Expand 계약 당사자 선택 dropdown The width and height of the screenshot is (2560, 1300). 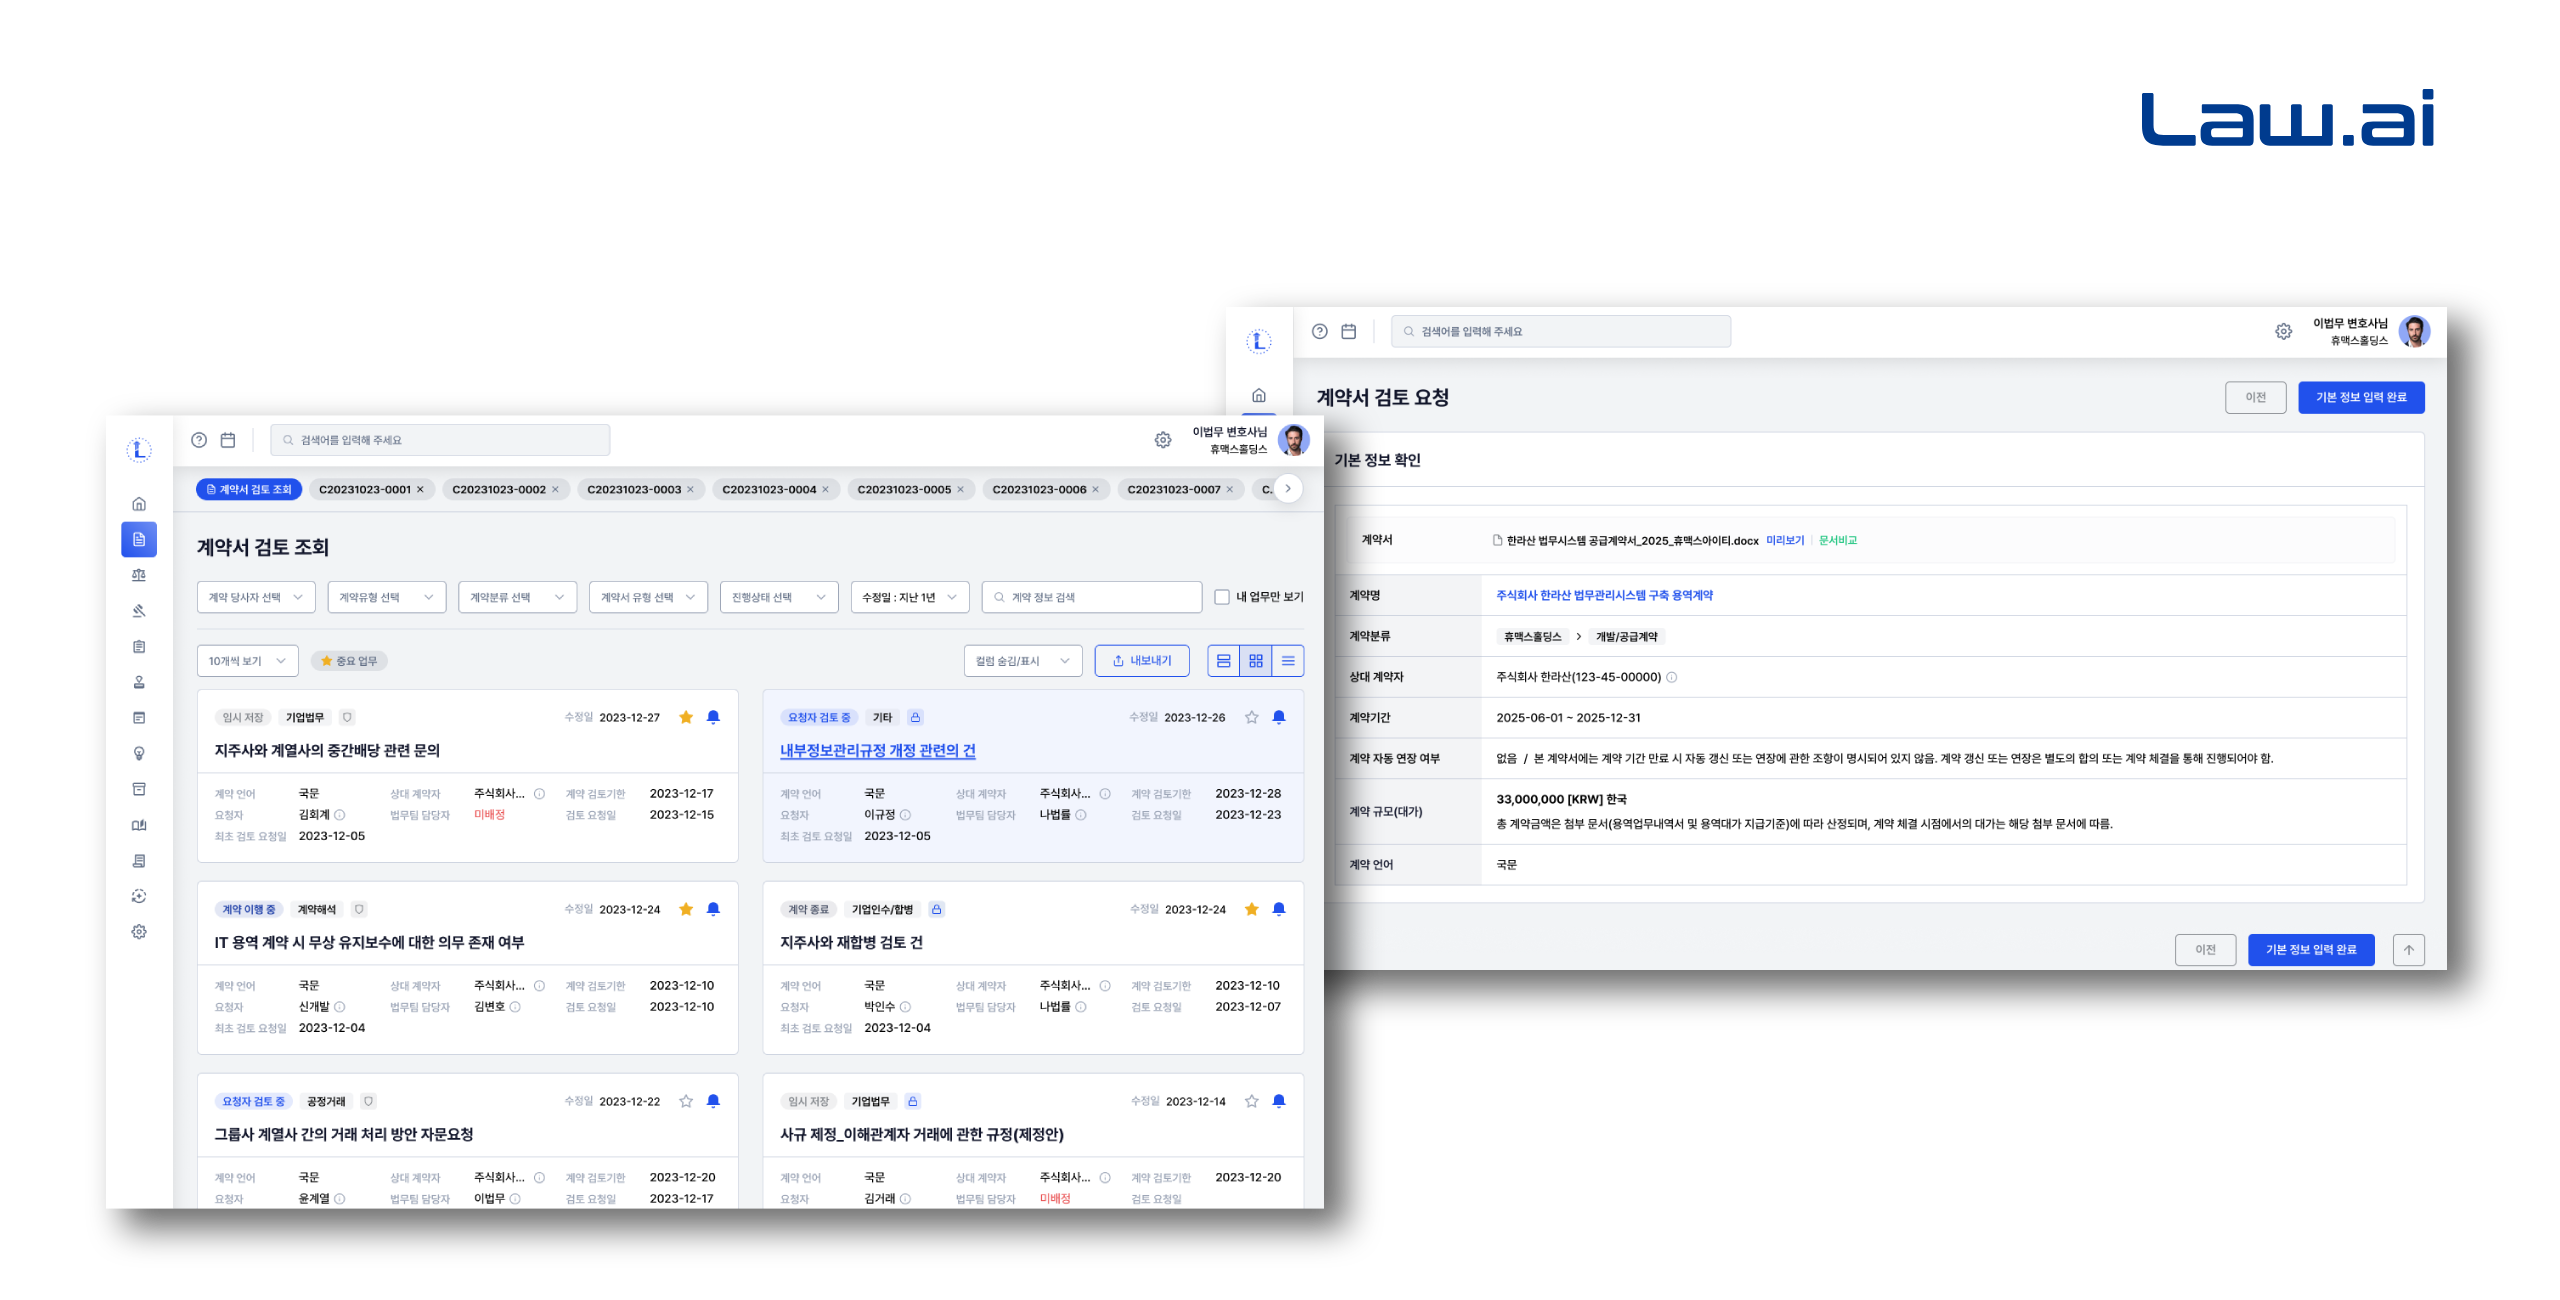click(x=256, y=597)
